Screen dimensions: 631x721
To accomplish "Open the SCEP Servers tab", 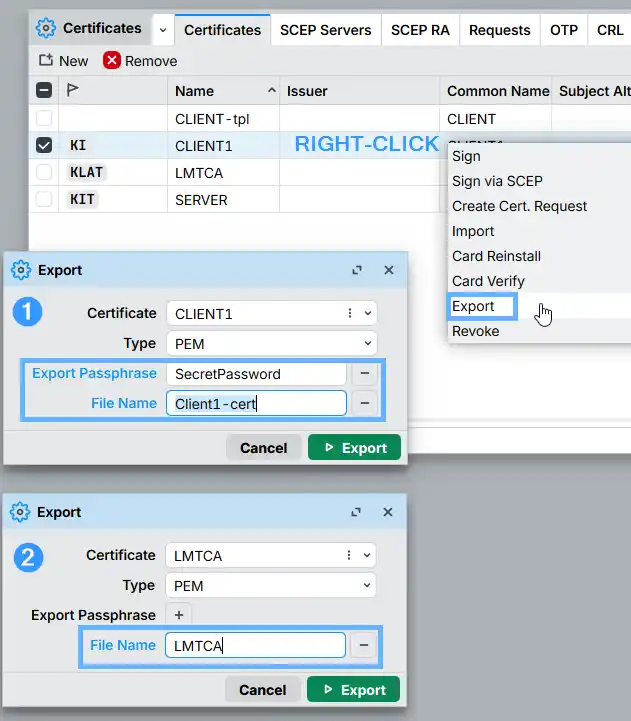I will tap(326, 30).
